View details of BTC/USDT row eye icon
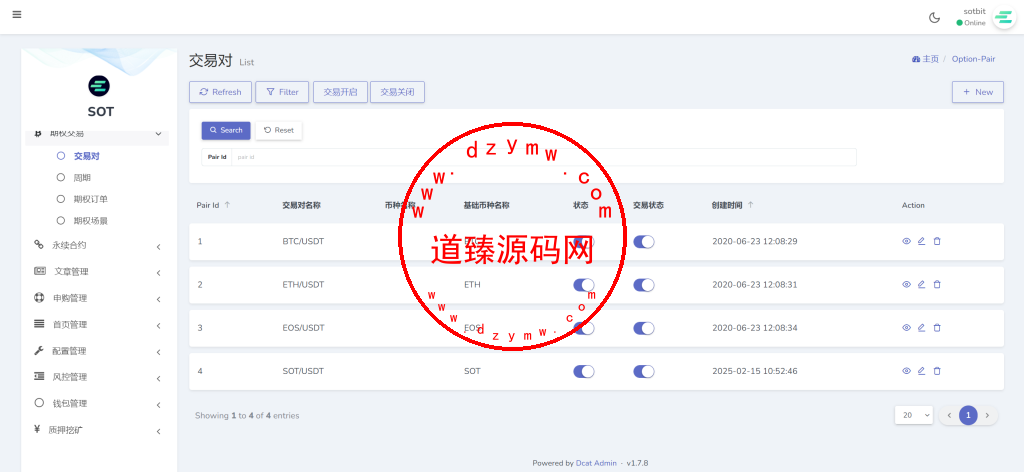Screen dimensions: 1024x472 click(x=906, y=241)
